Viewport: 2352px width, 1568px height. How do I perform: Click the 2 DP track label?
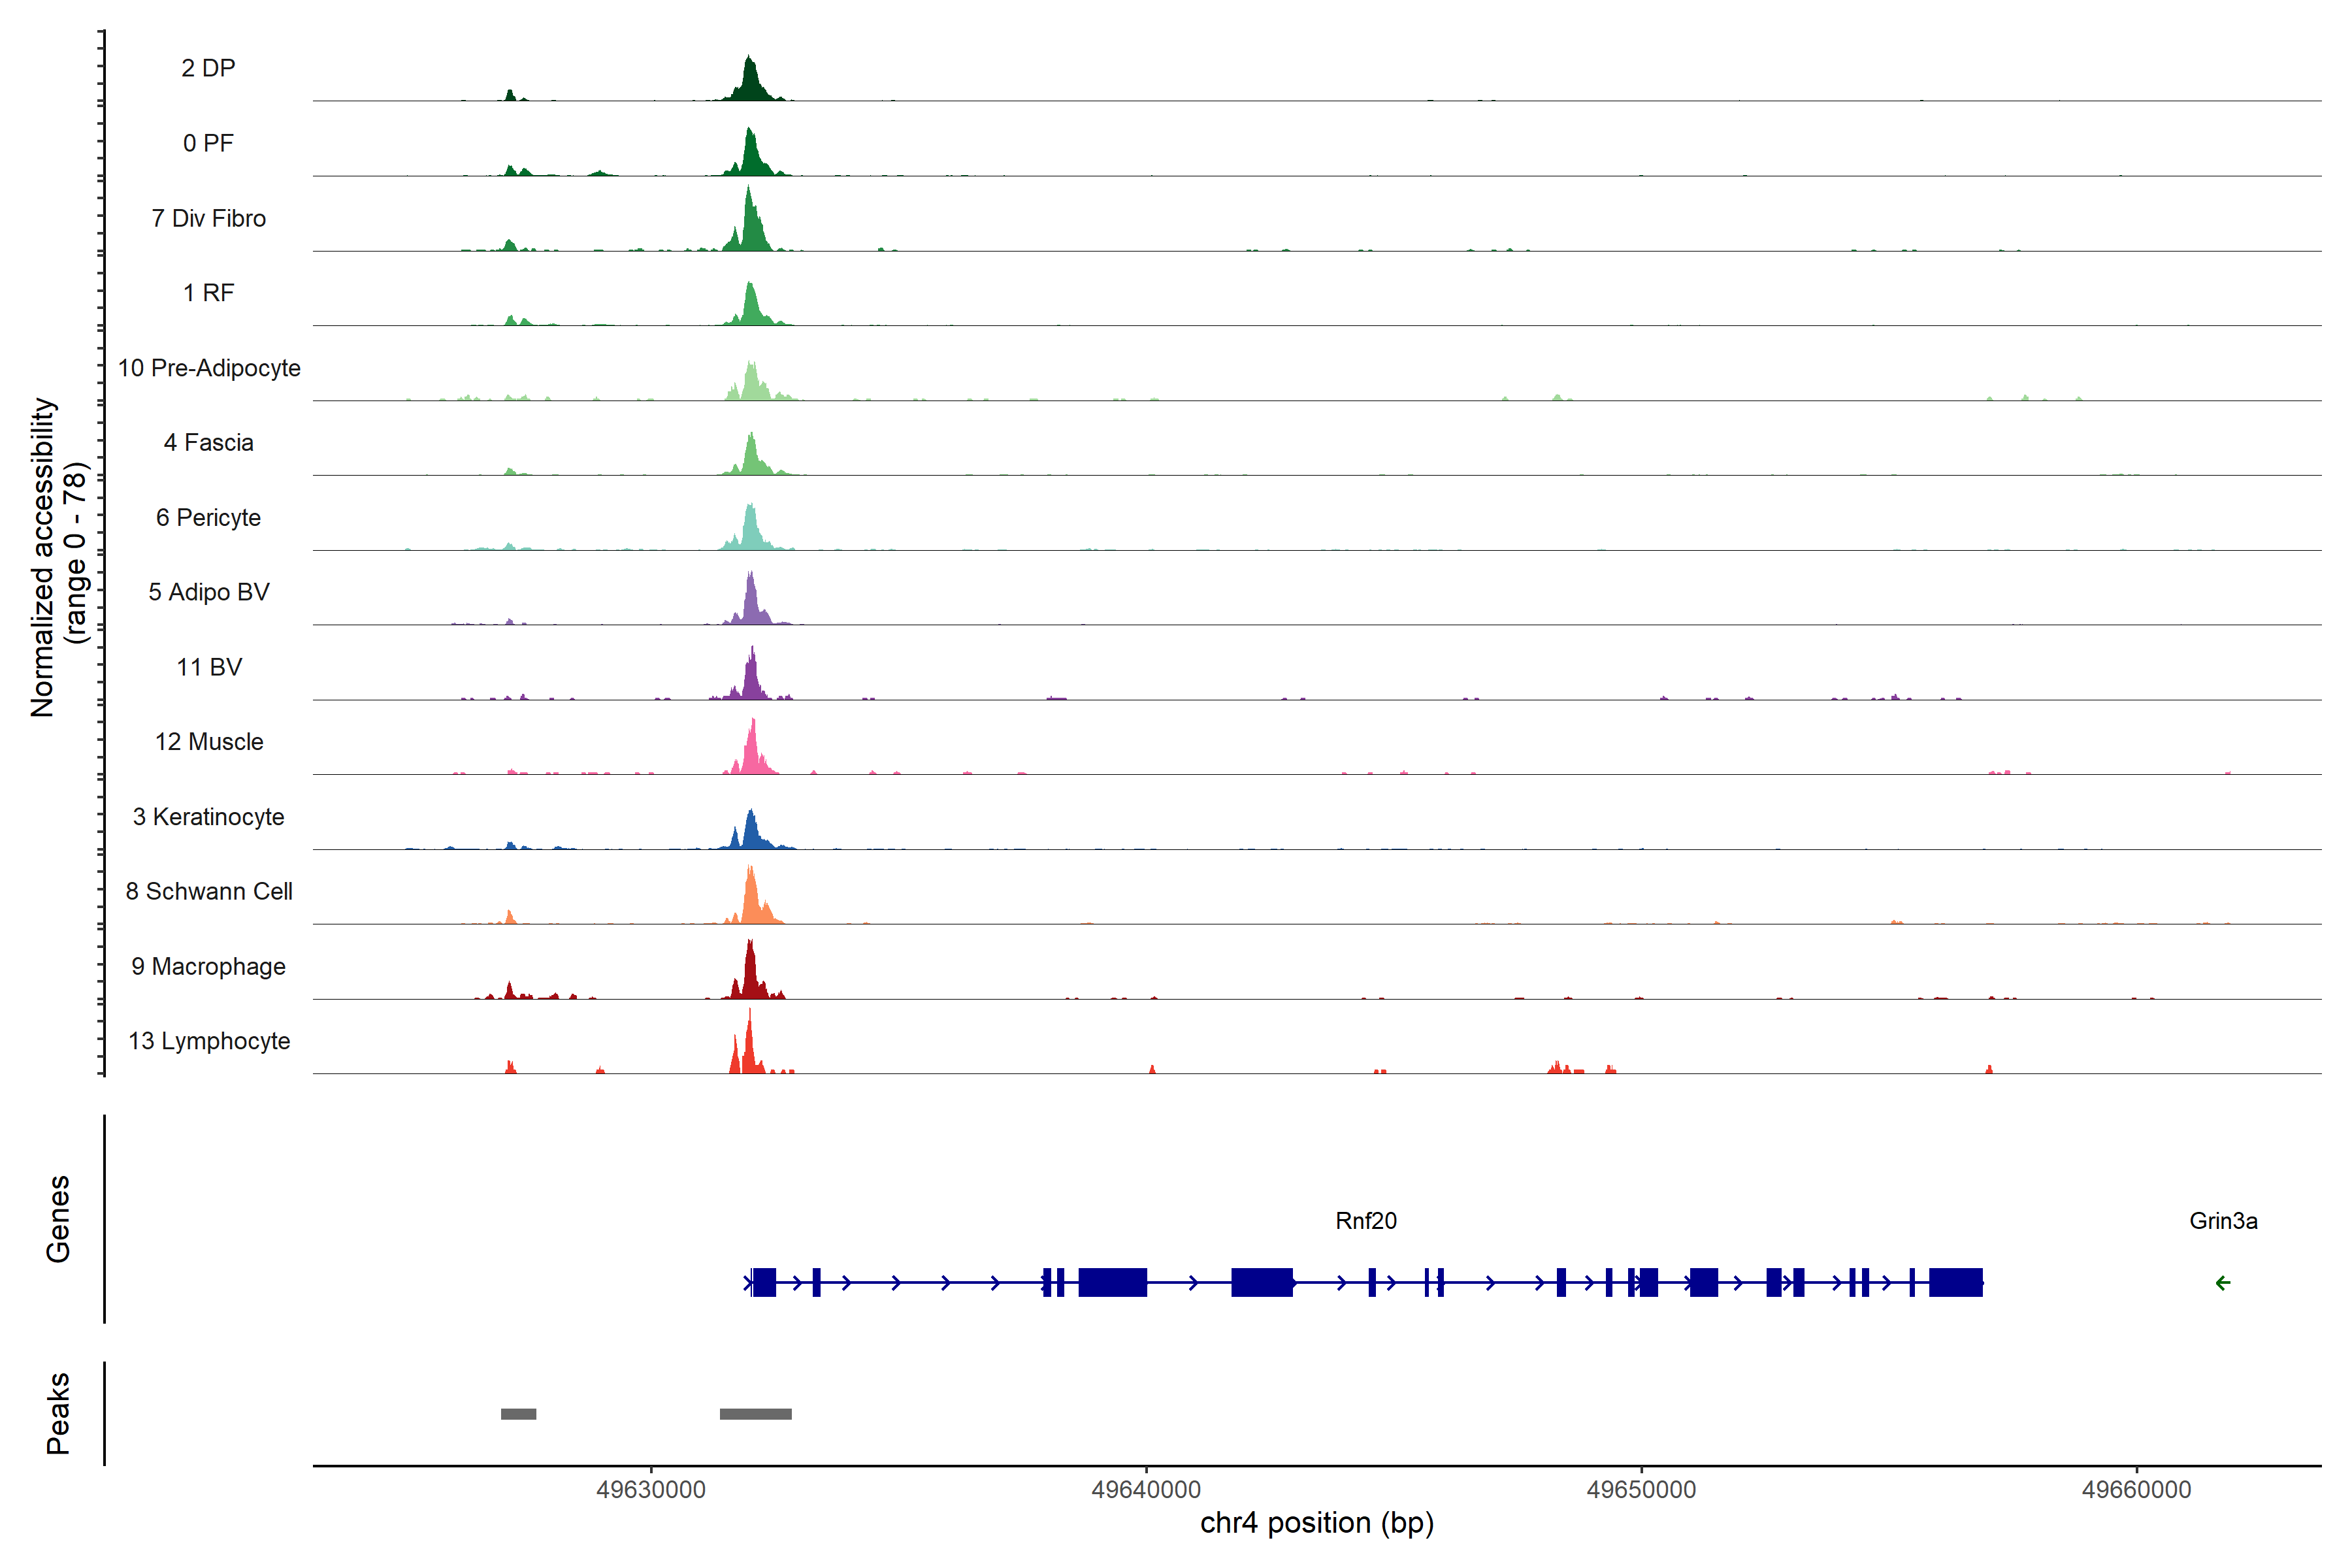[208, 68]
